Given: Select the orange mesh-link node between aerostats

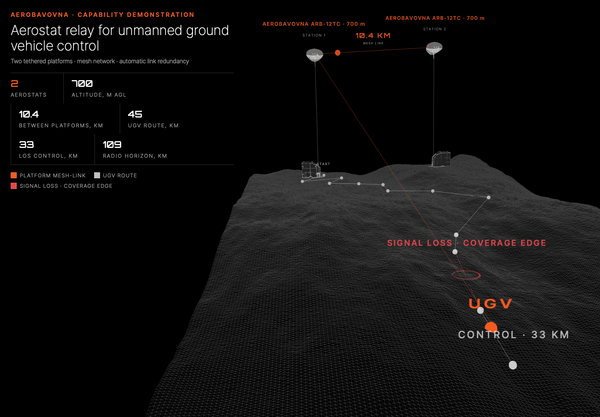Looking at the screenshot, I should click(338, 53).
